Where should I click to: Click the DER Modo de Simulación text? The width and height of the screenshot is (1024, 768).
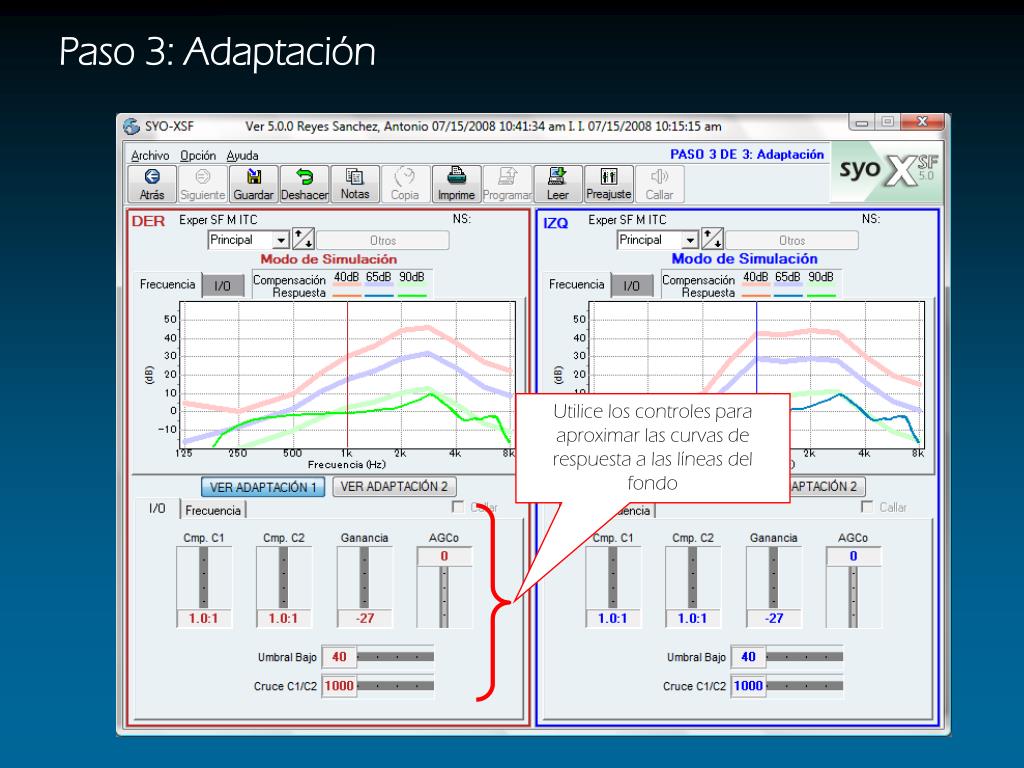pyautogui.click(x=328, y=259)
